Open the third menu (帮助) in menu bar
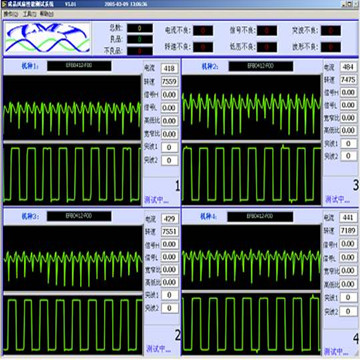Image resolution: width=360 pixels, height=360 pixels. [47, 14]
